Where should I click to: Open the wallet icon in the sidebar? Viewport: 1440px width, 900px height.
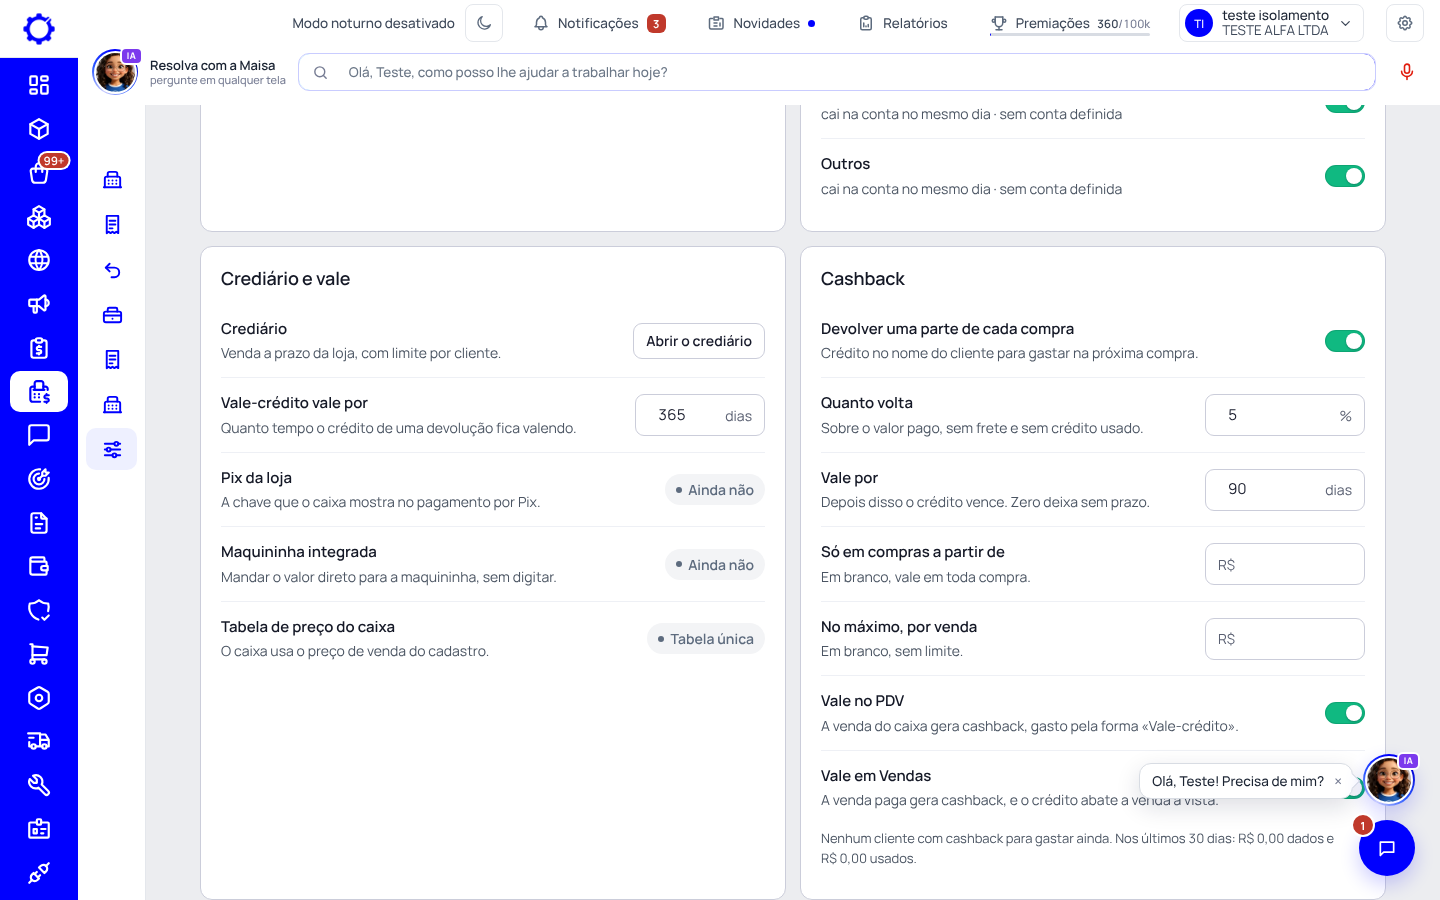coord(39,567)
